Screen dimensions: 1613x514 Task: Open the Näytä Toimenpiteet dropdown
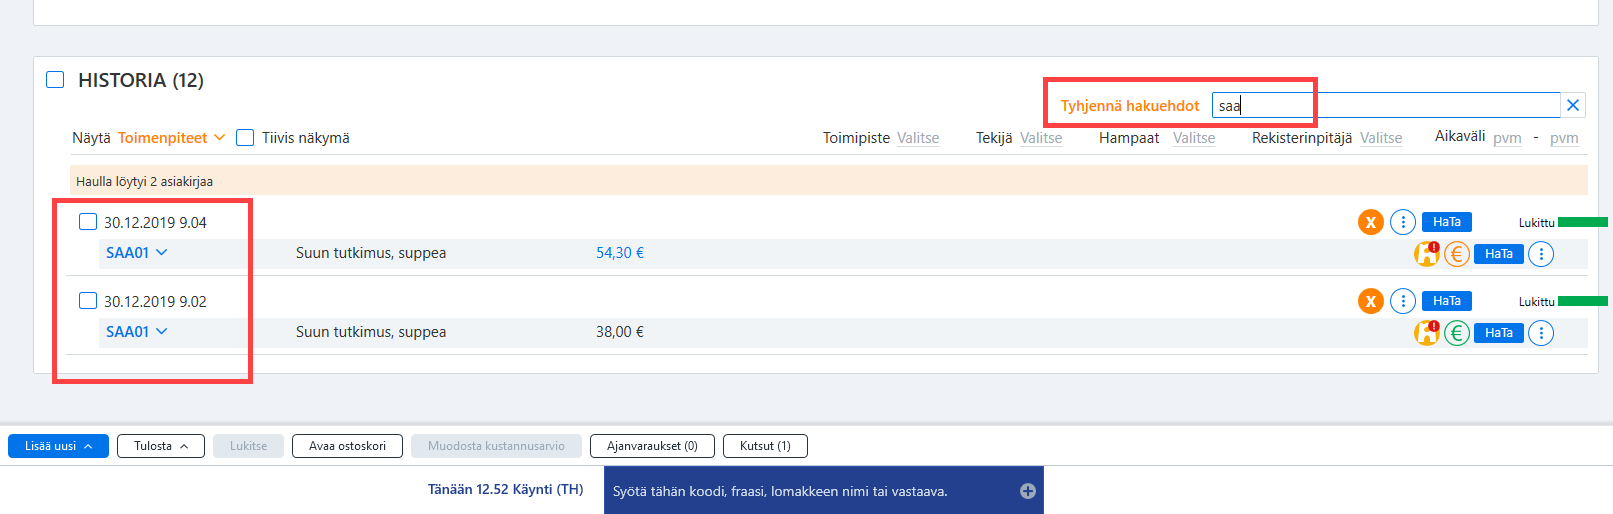click(171, 138)
